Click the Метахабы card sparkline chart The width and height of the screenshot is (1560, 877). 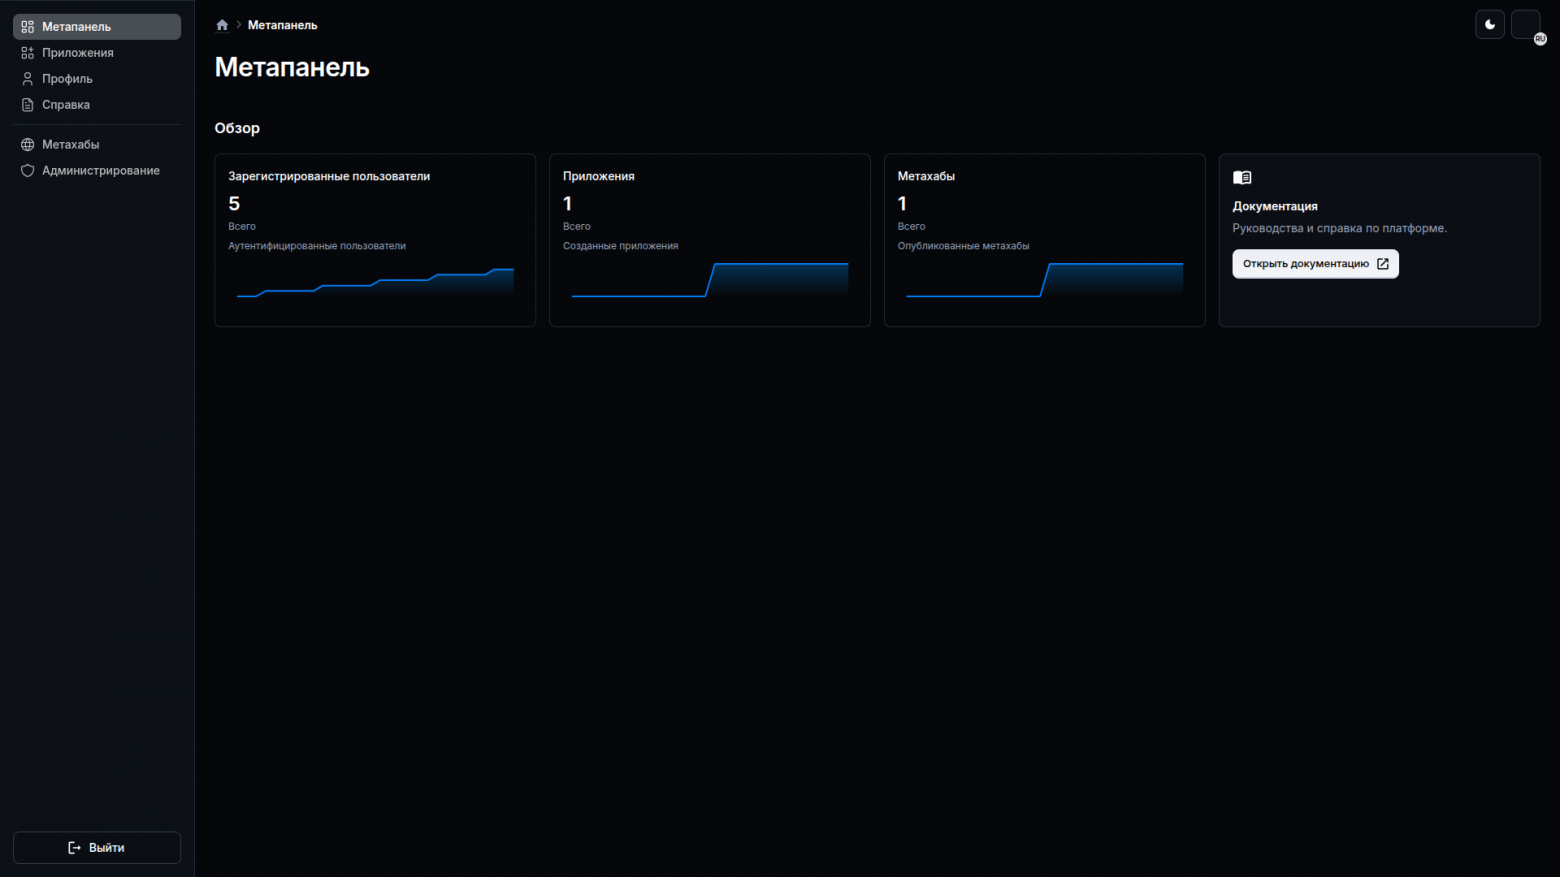(1045, 280)
